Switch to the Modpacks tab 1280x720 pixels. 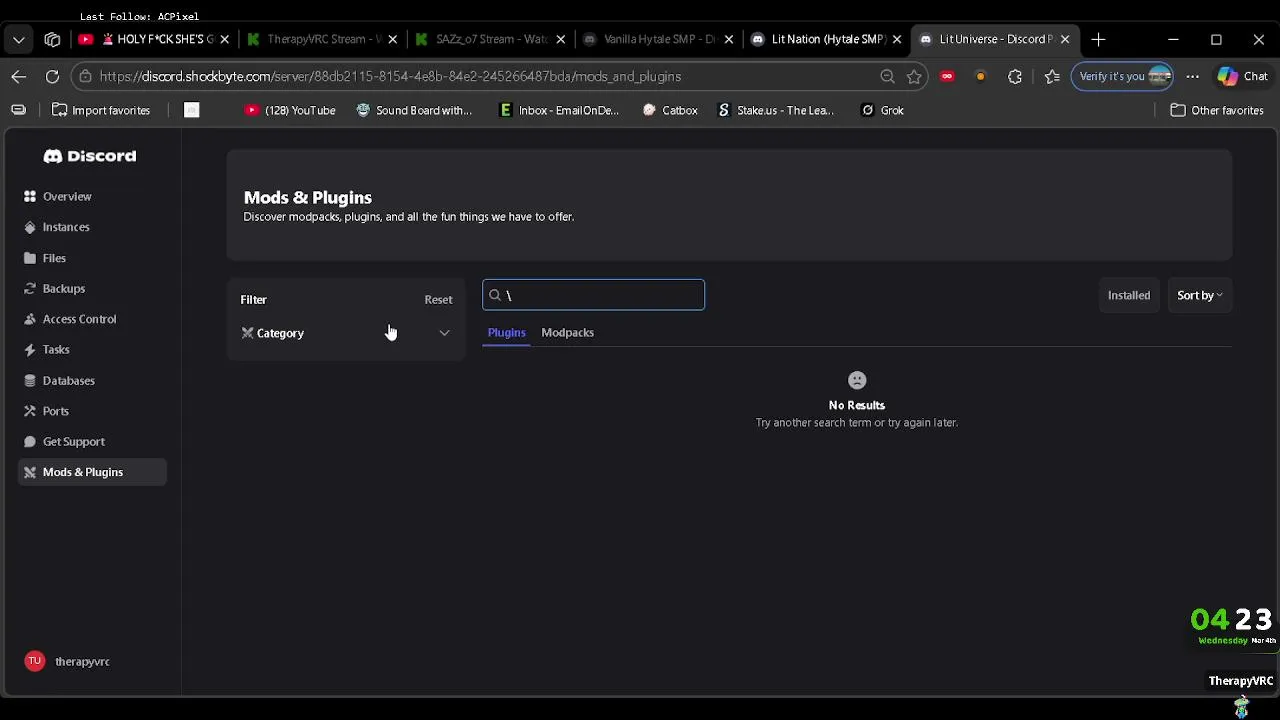point(567,332)
